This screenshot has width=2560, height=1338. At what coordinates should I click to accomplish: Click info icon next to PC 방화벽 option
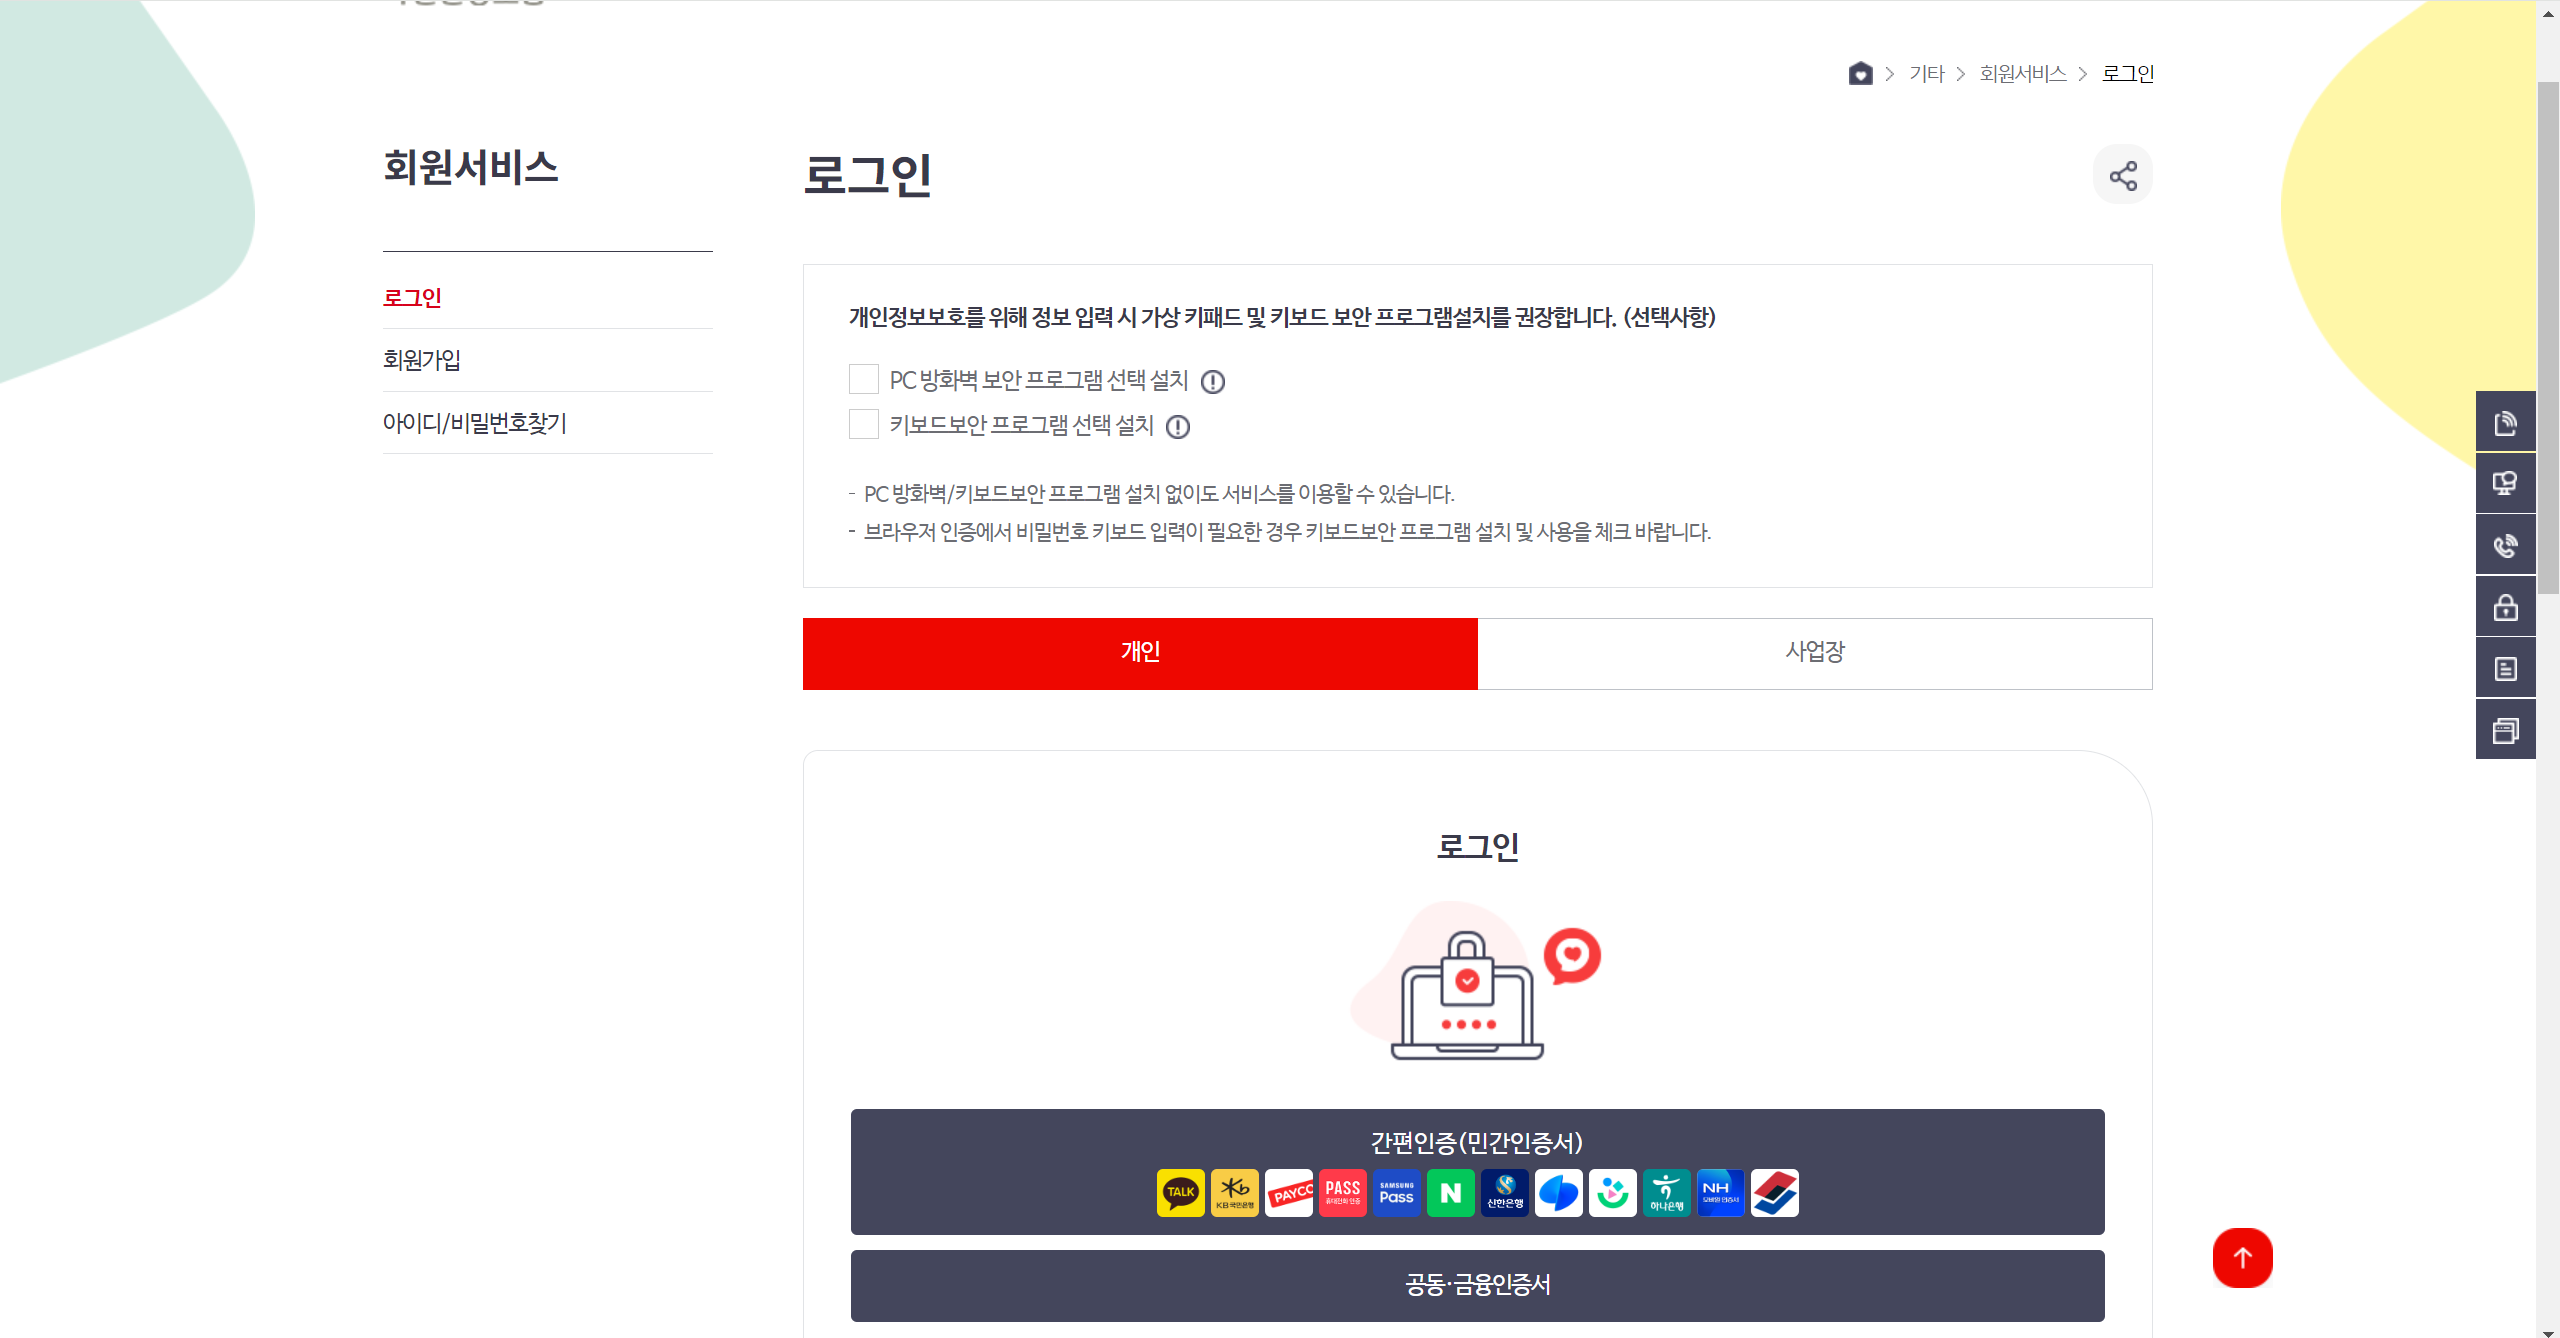(1213, 382)
